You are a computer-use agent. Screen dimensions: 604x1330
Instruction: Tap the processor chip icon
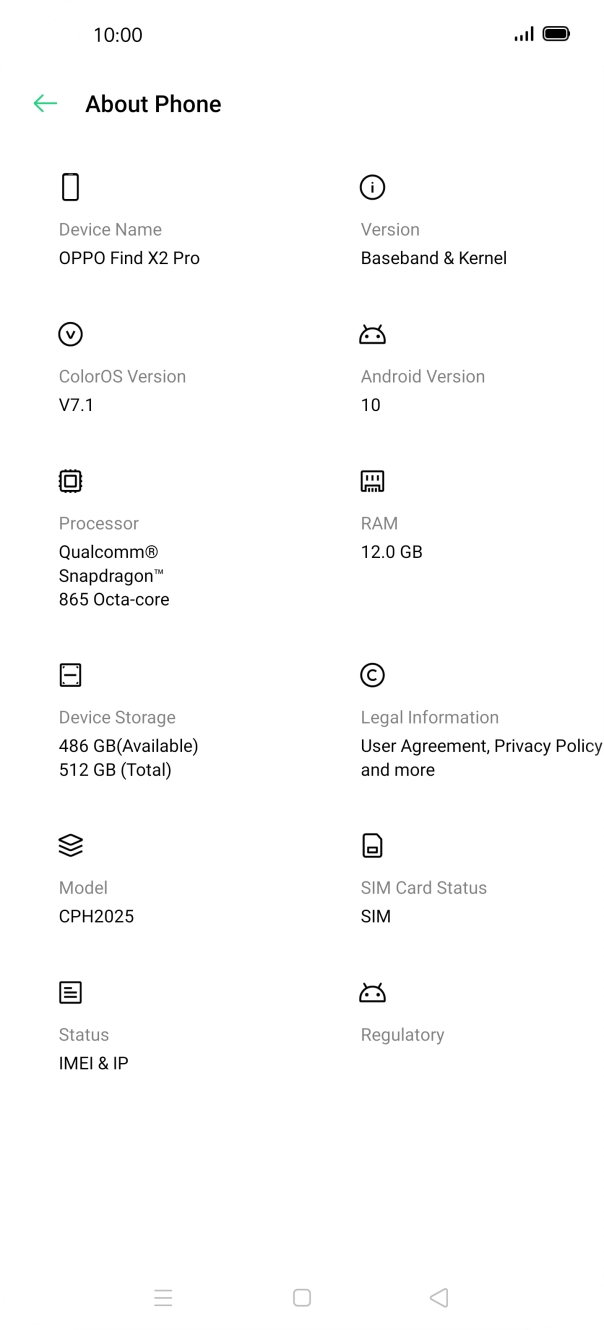coord(70,481)
